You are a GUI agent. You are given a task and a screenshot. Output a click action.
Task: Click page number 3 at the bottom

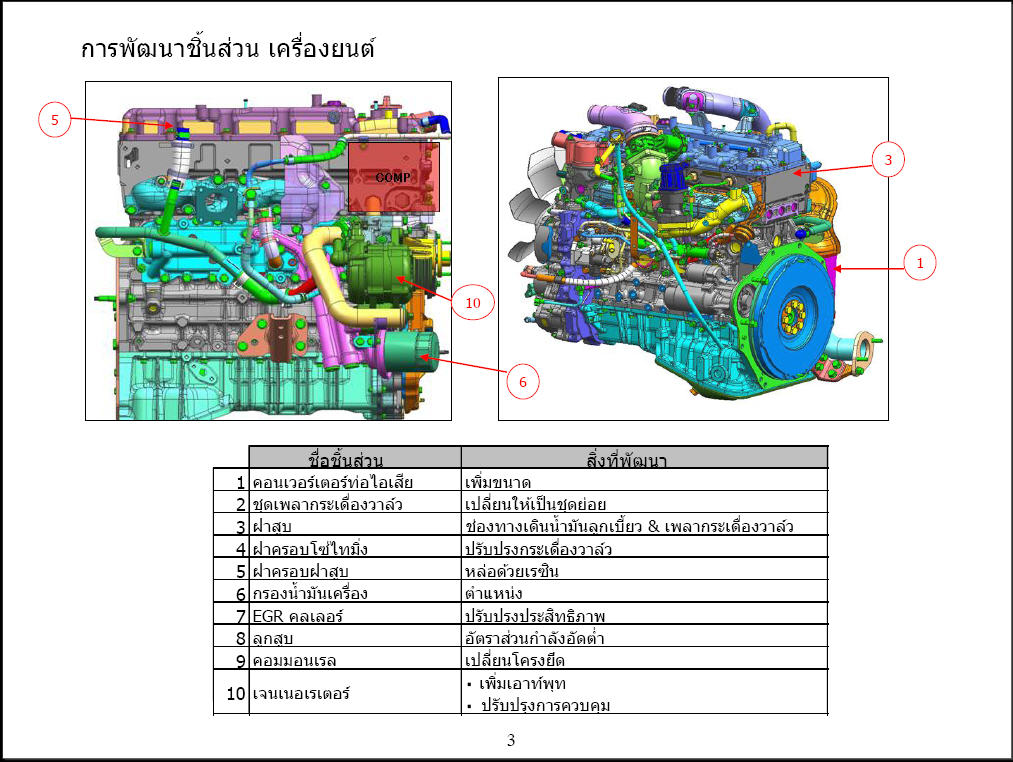[x=511, y=740]
